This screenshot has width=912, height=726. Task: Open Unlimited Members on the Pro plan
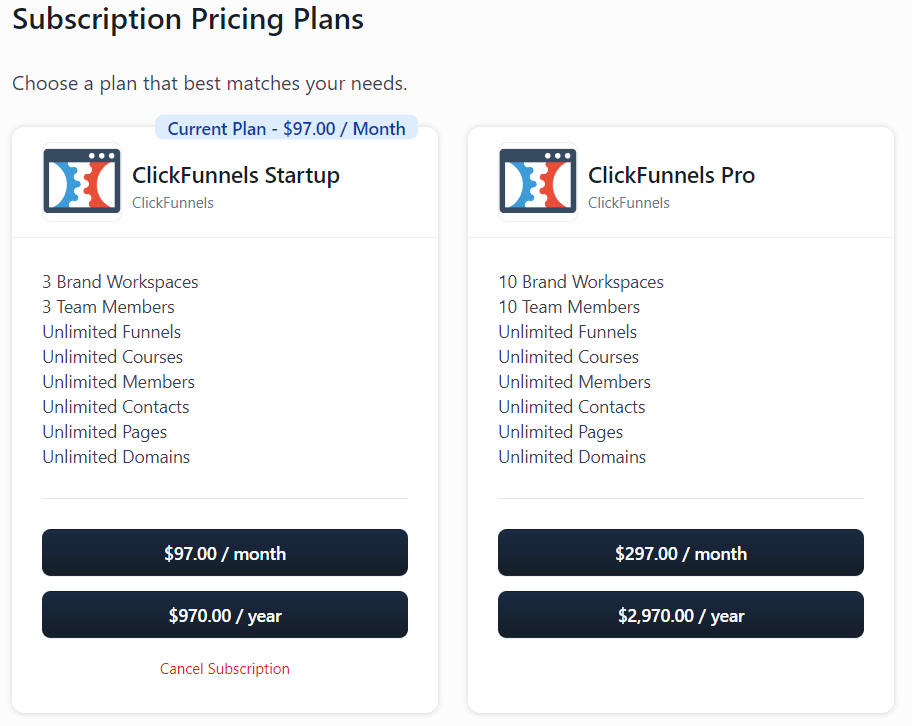574,381
